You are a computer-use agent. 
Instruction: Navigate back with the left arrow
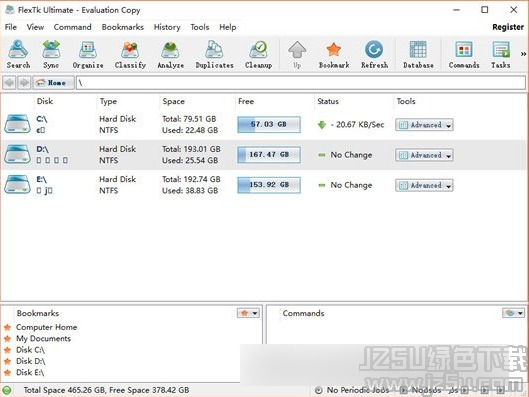click(x=9, y=83)
